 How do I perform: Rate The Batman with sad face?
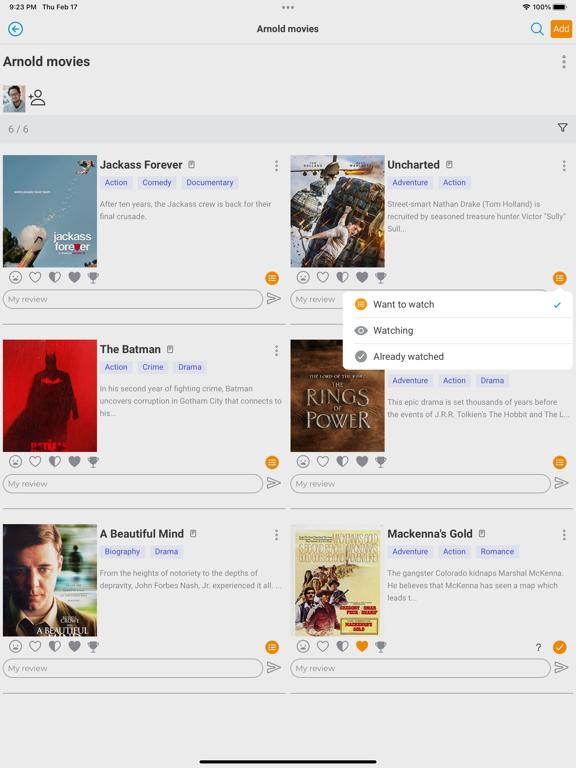16,461
